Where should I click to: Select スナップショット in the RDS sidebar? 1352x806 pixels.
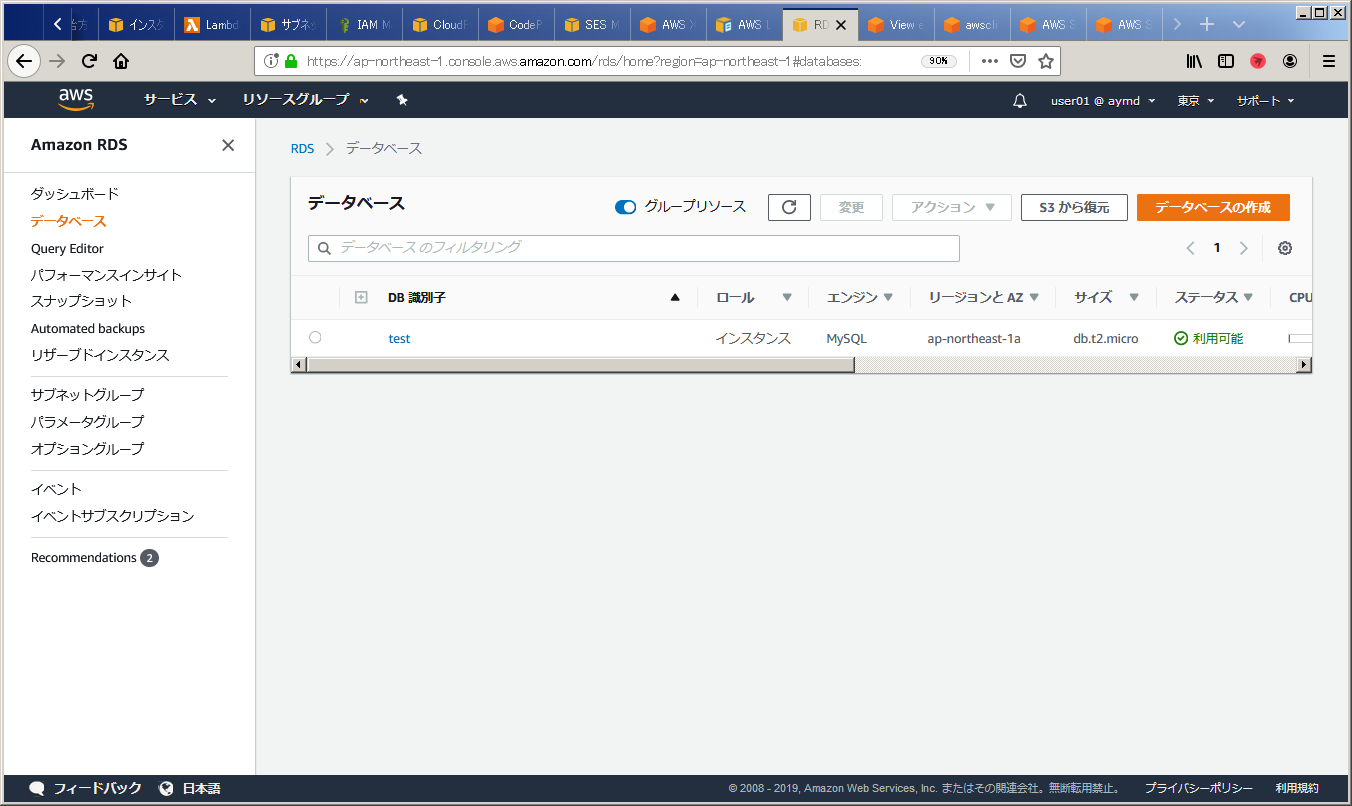[x=81, y=301]
